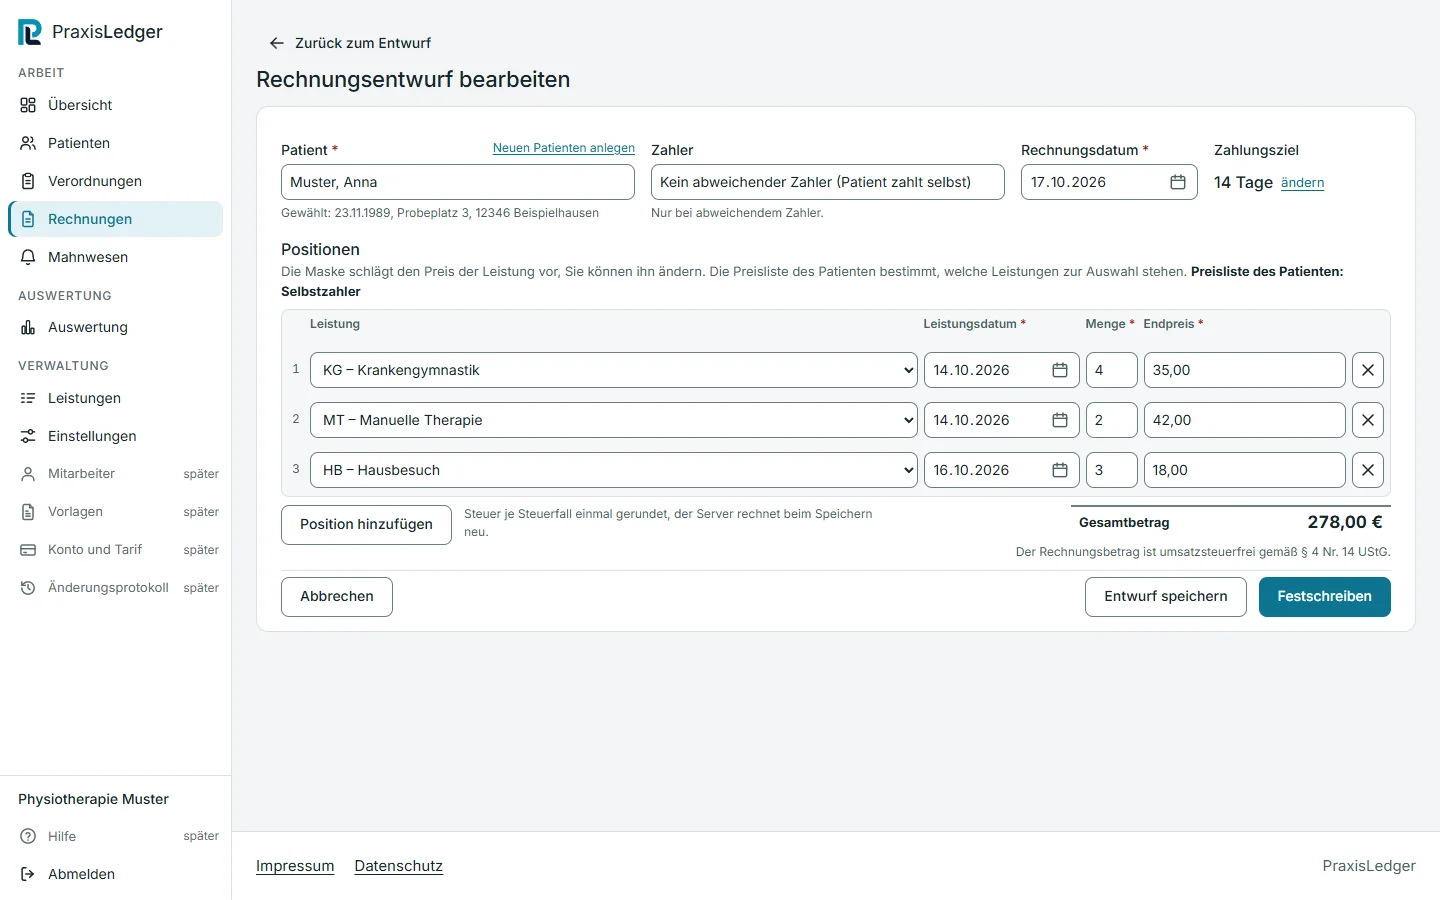Open the Zahler payer selection field
This screenshot has height=900, width=1440.
coord(828,182)
